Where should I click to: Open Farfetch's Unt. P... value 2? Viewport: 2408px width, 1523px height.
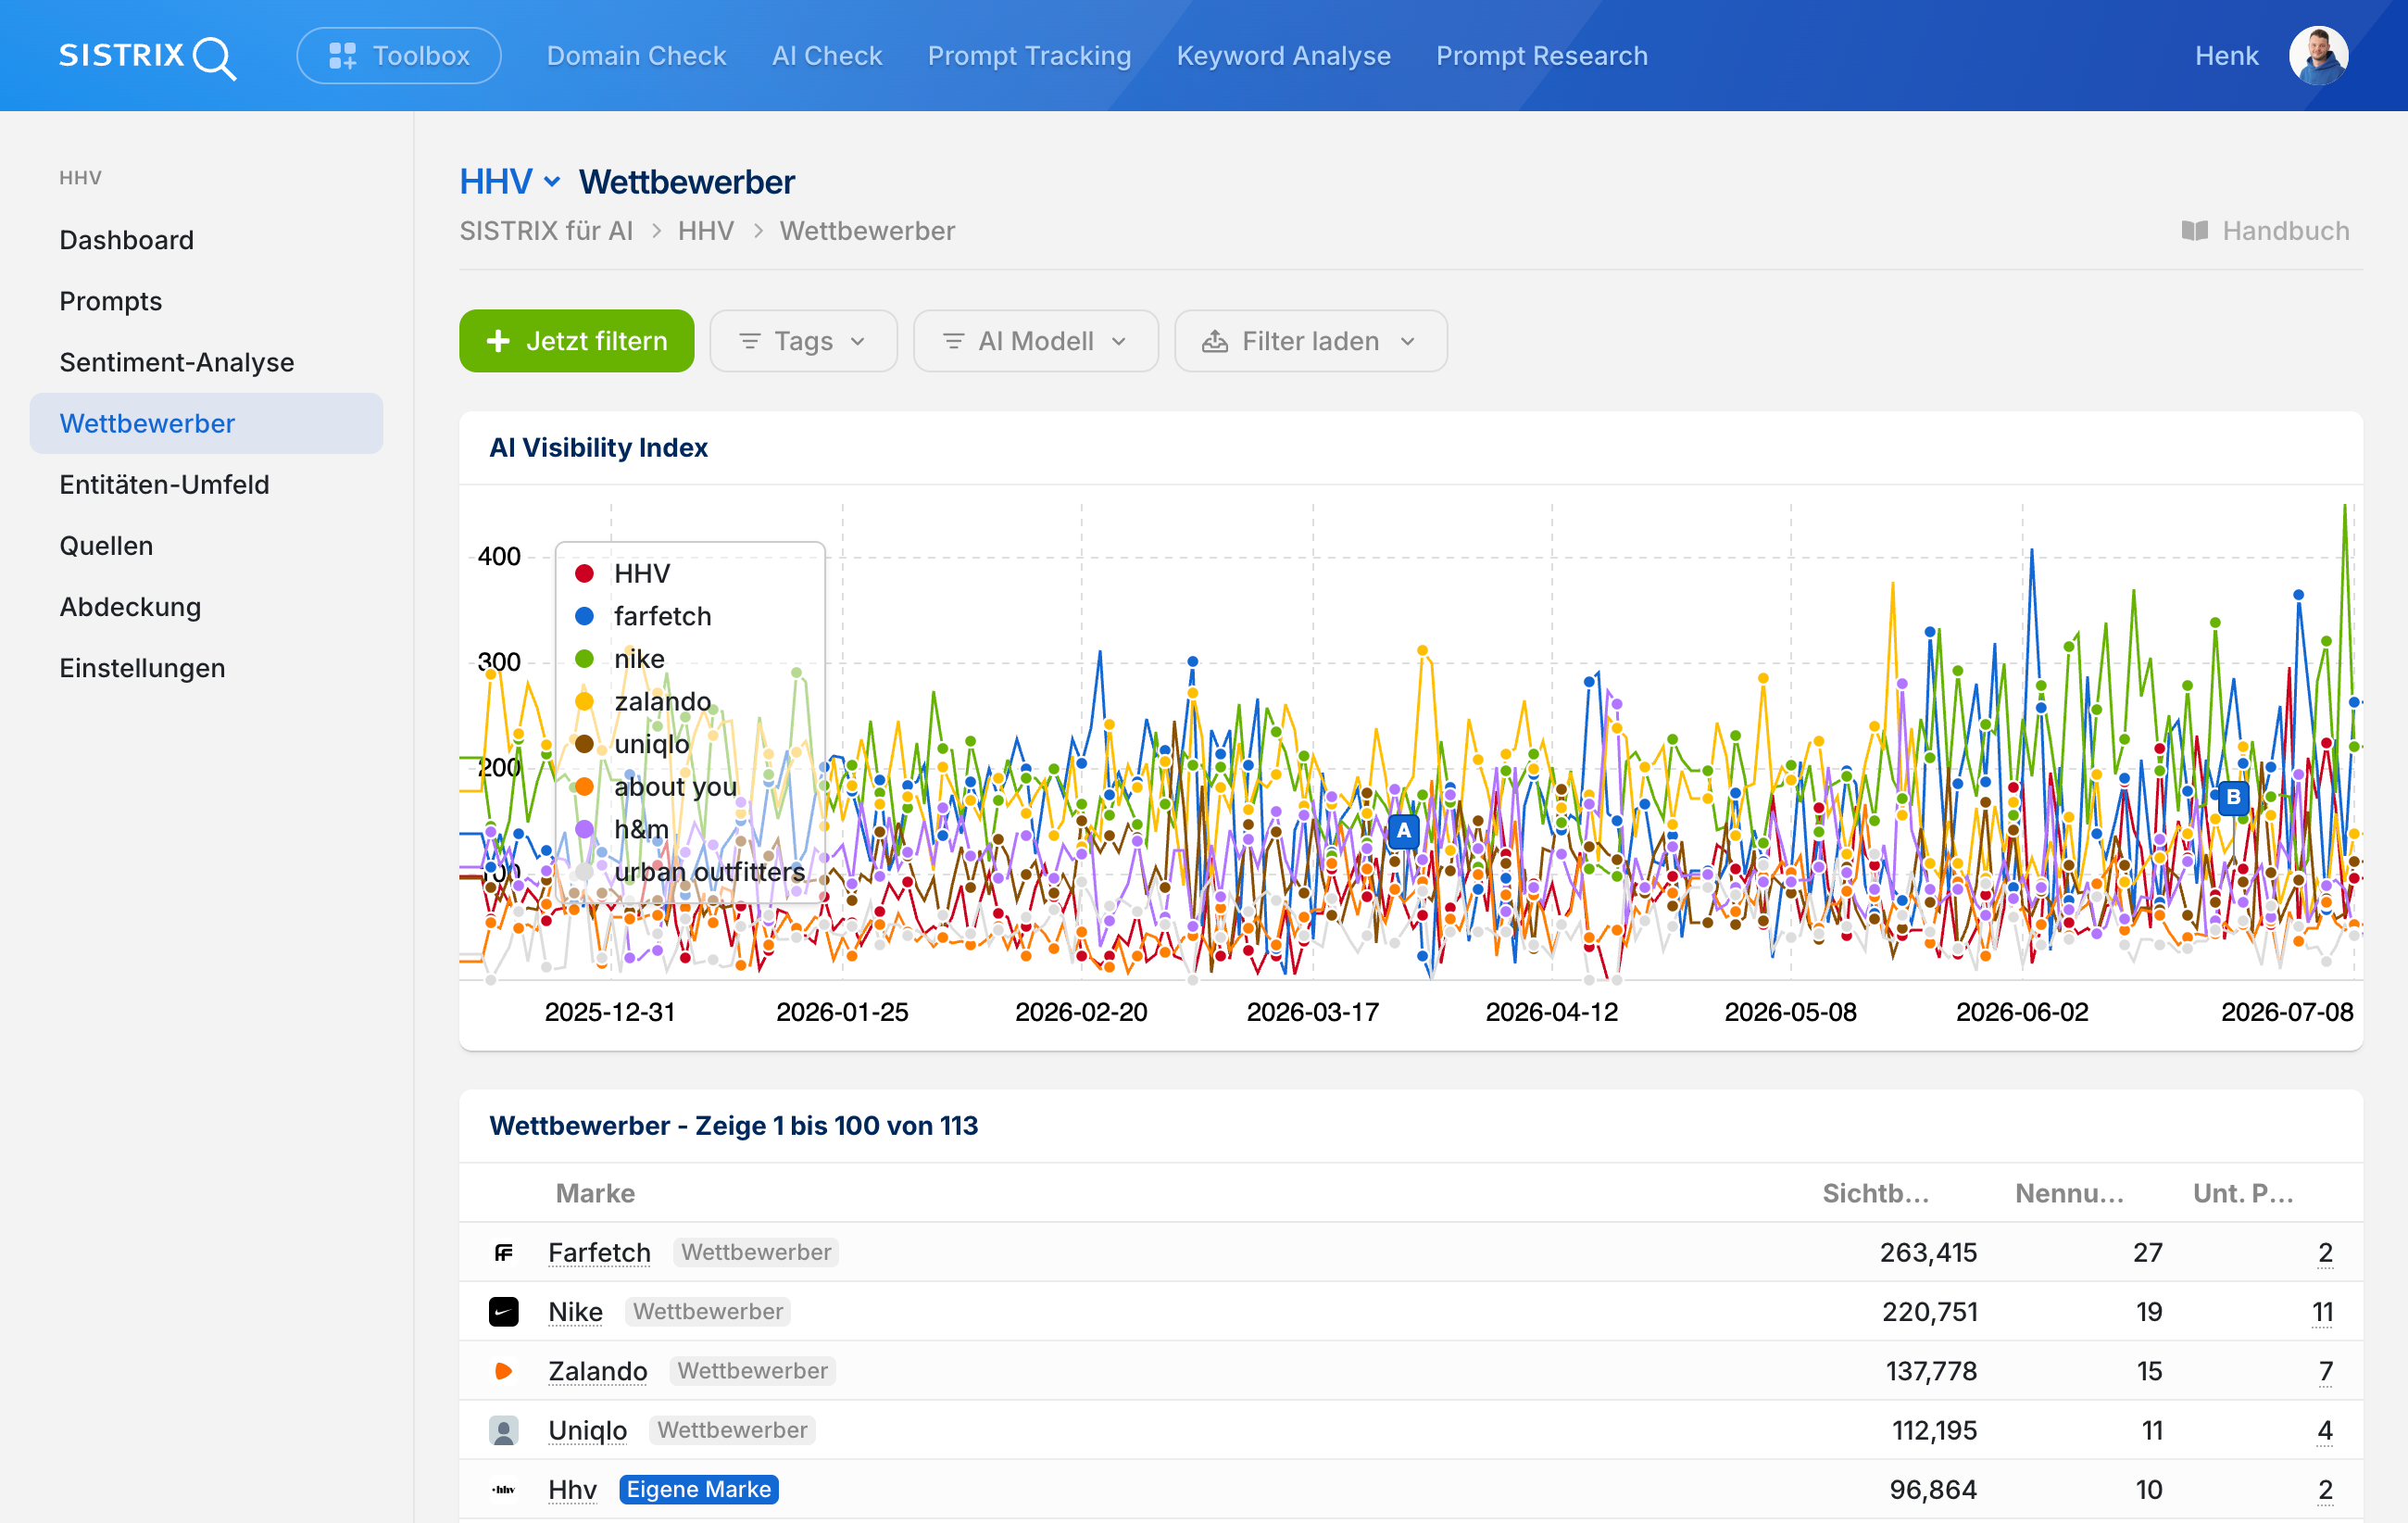(x=2325, y=1252)
